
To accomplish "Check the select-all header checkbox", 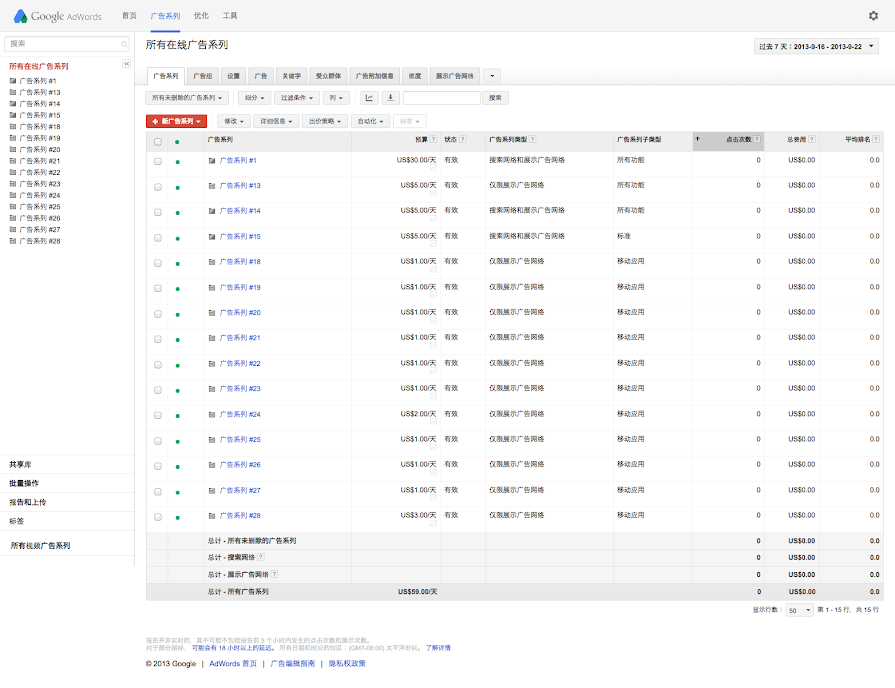I will (158, 141).
